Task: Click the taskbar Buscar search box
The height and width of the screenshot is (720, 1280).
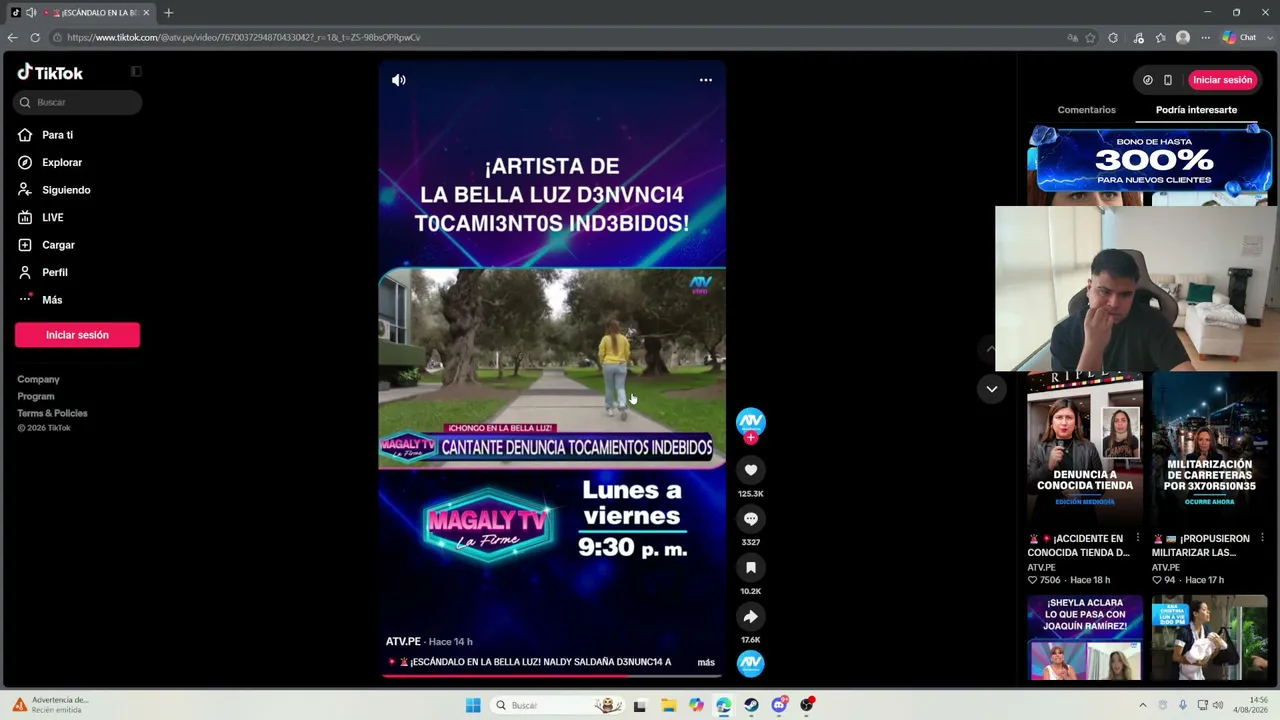Action: pos(560,705)
